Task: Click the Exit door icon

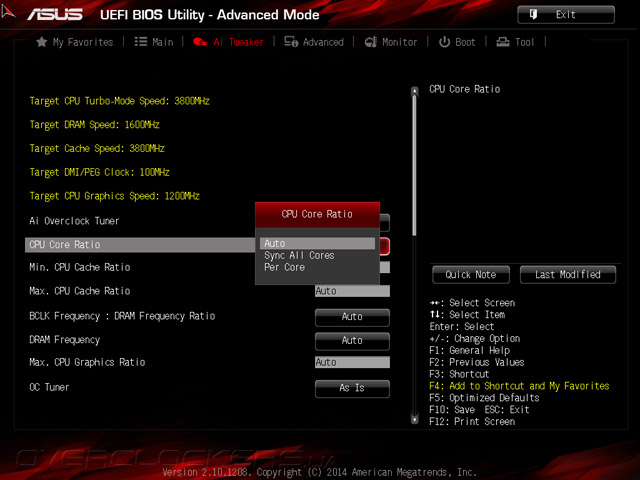Action: (533, 14)
